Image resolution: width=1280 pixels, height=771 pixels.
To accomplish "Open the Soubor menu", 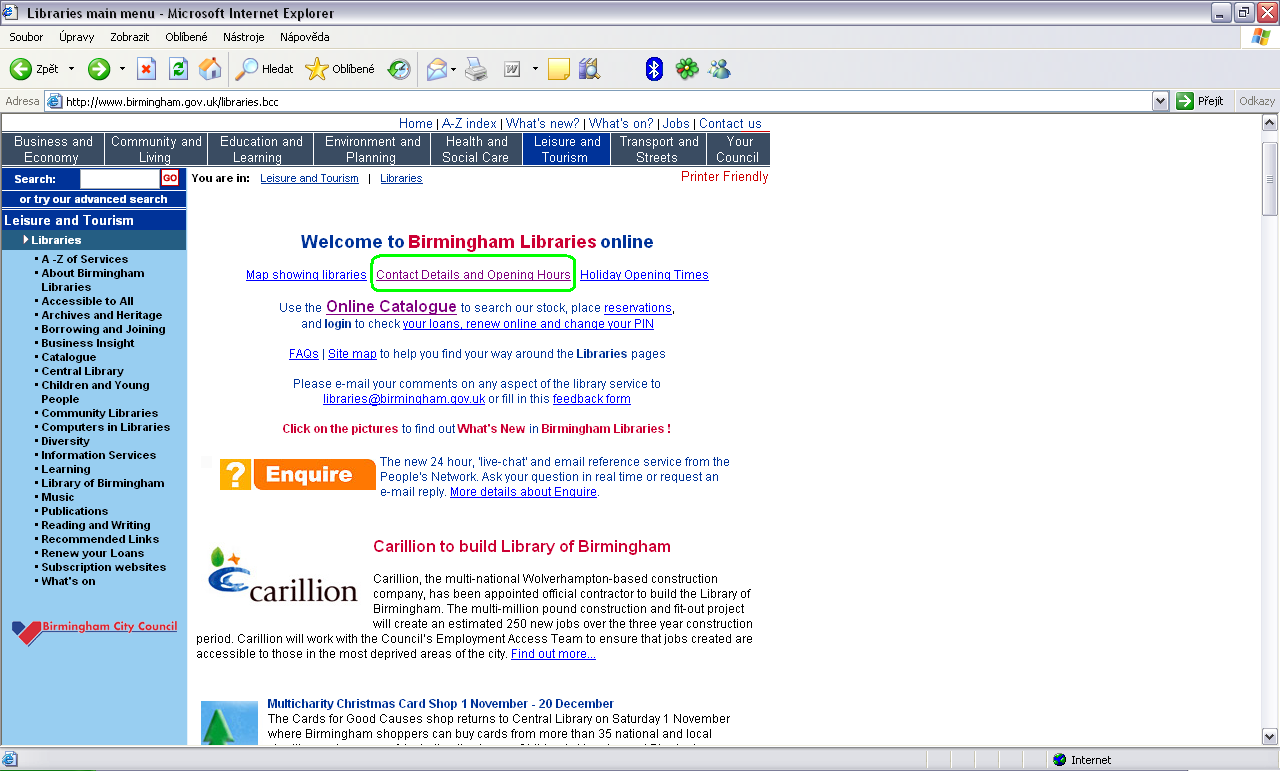I will [26, 37].
